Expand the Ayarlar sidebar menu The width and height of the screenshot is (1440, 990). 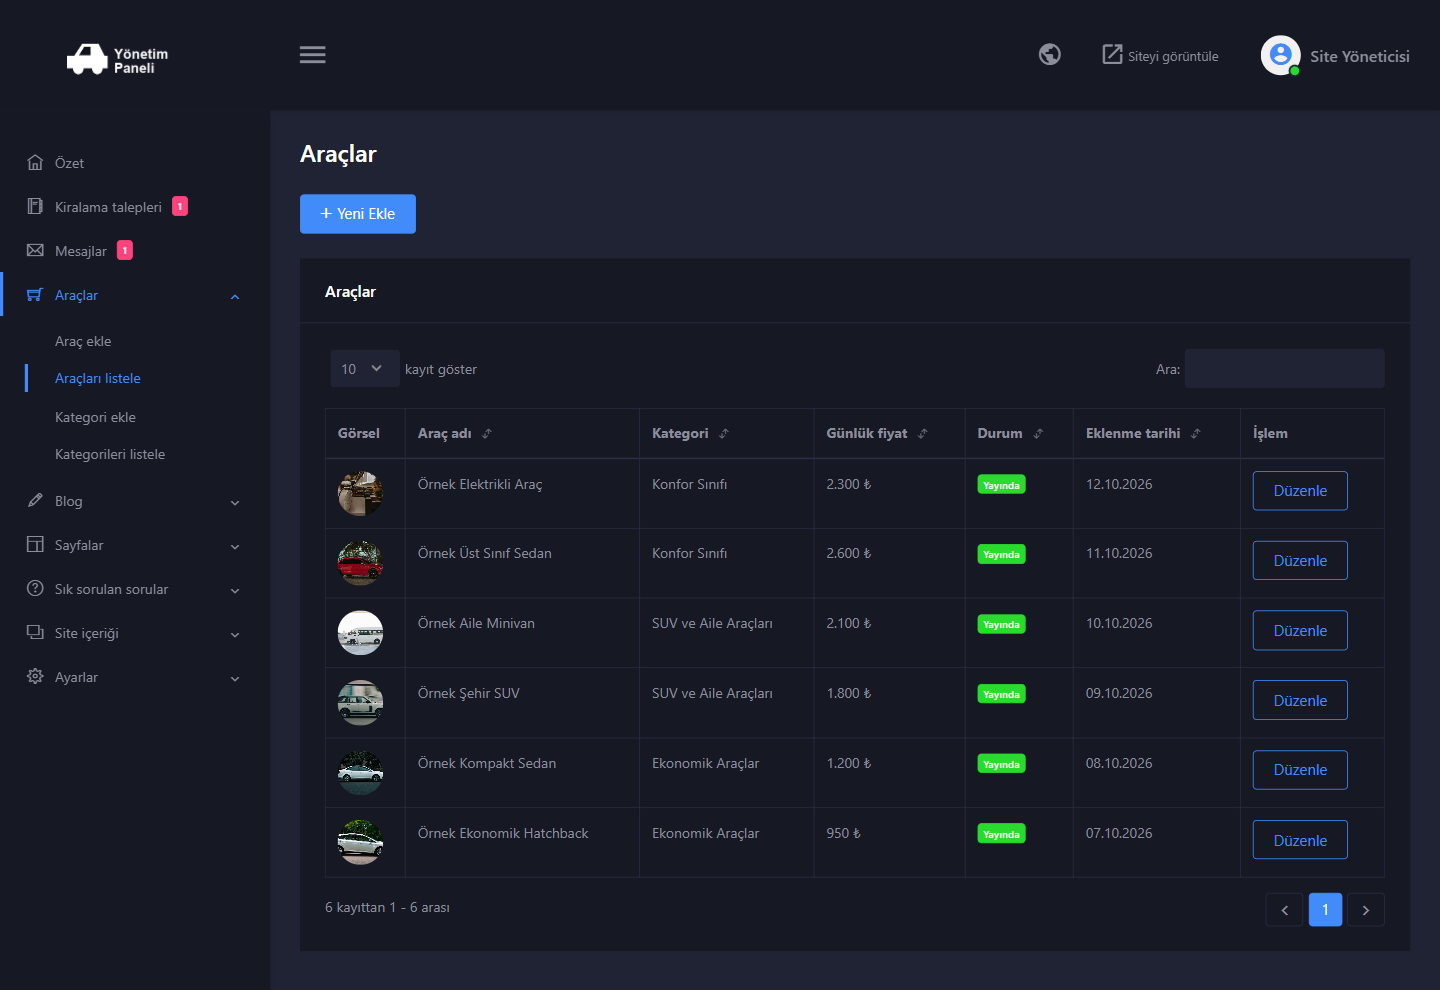[x=135, y=677]
